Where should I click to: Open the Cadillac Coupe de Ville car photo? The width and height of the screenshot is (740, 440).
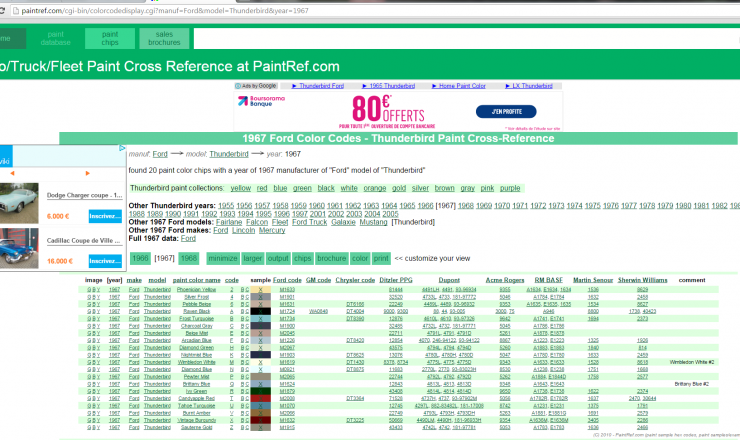(19, 248)
